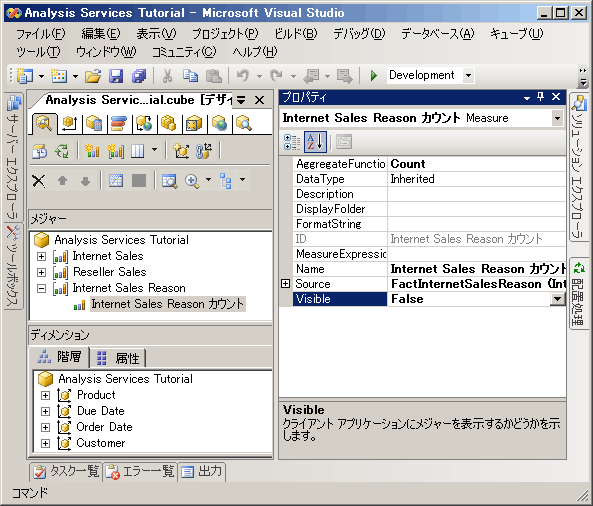Click the Paste clipboard icon

[214, 76]
